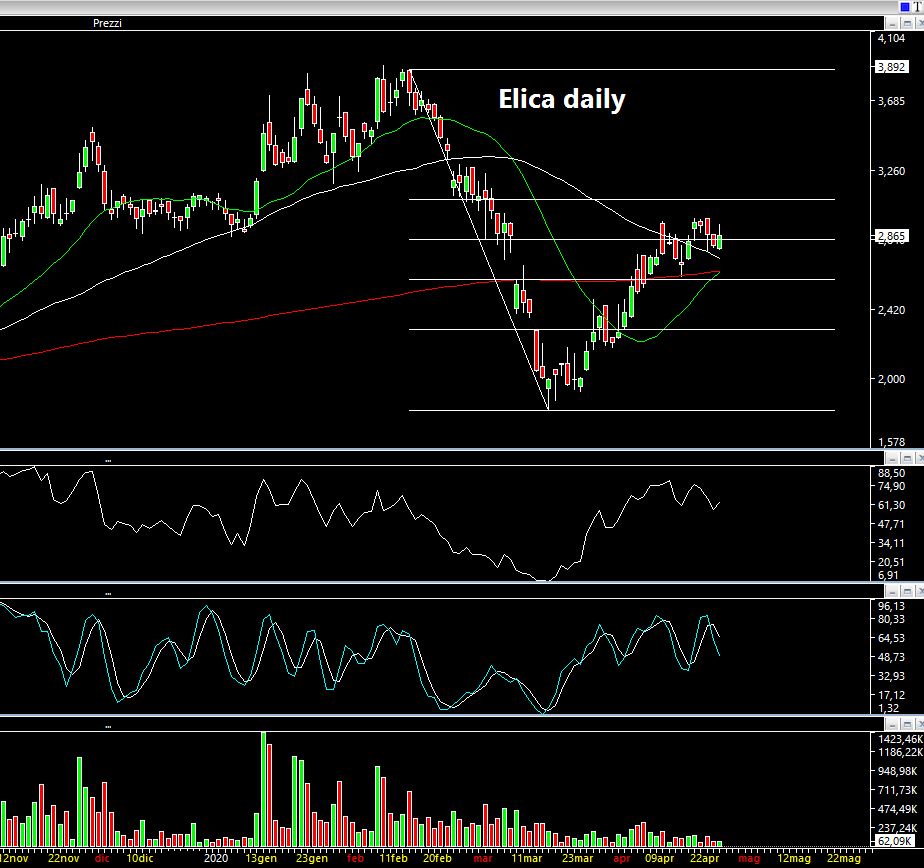Image resolution: width=924 pixels, height=868 pixels.
Task: Maximize the panel with the 88,50 scale
Action: [x=907, y=458]
